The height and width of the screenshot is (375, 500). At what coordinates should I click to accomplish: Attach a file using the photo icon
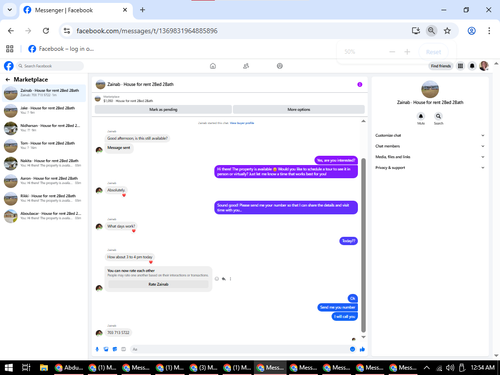[x=106, y=349]
